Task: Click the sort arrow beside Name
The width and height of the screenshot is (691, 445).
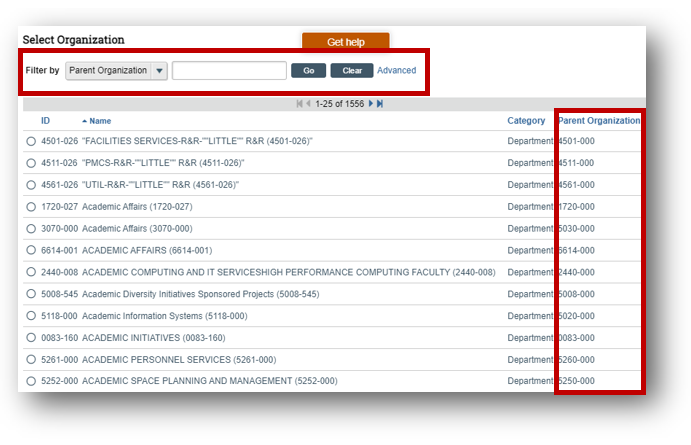Action: point(84,121)
